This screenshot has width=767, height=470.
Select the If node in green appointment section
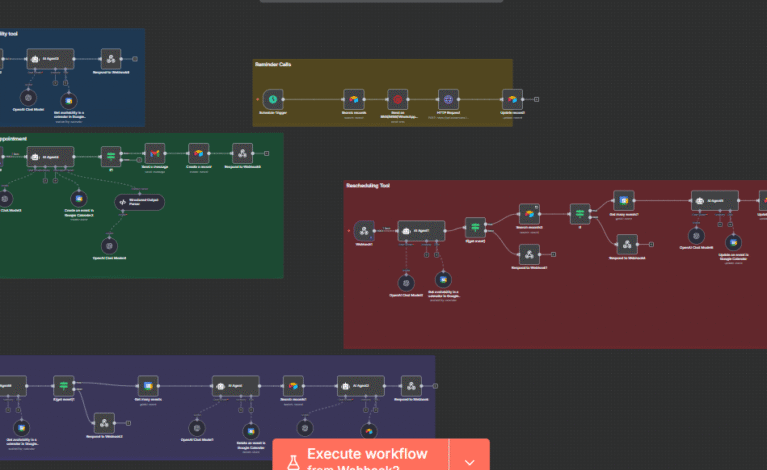[x=109, y=154]
